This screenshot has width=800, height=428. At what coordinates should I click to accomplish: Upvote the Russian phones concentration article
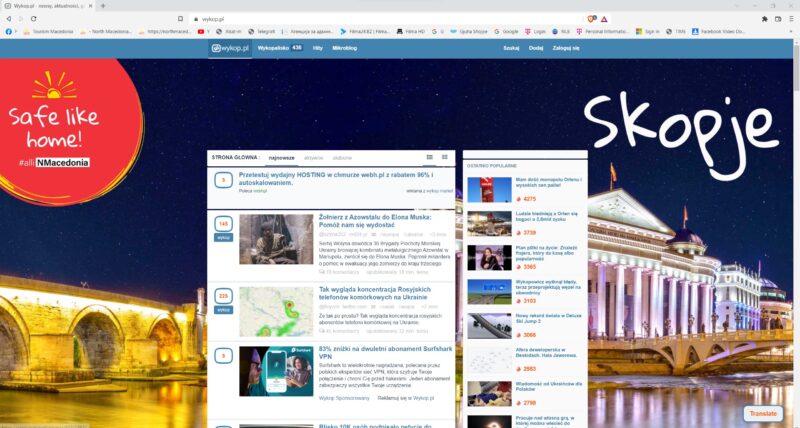pyautogui.click(x=223, y=309)
